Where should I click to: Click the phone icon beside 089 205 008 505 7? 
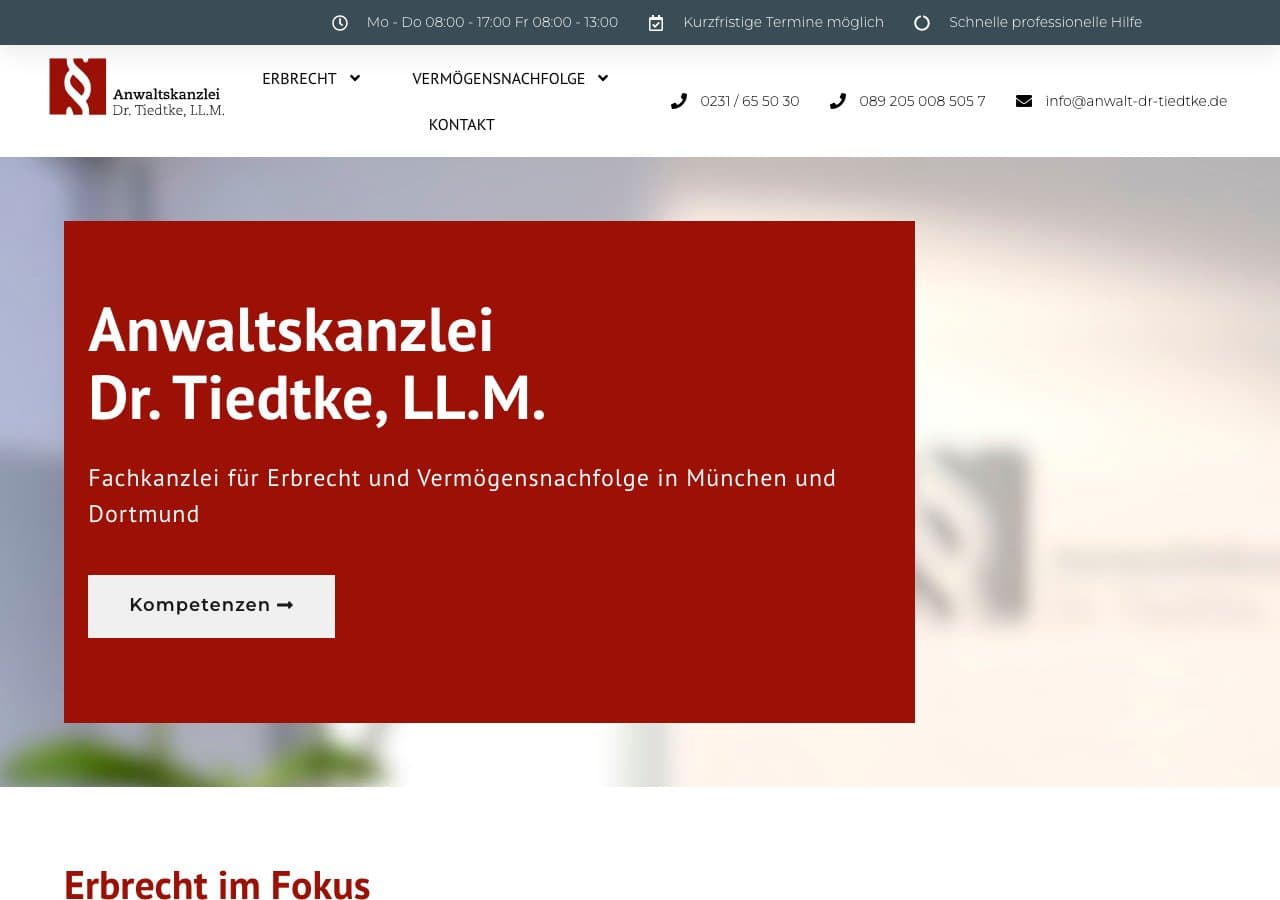(x=837, y=100)
